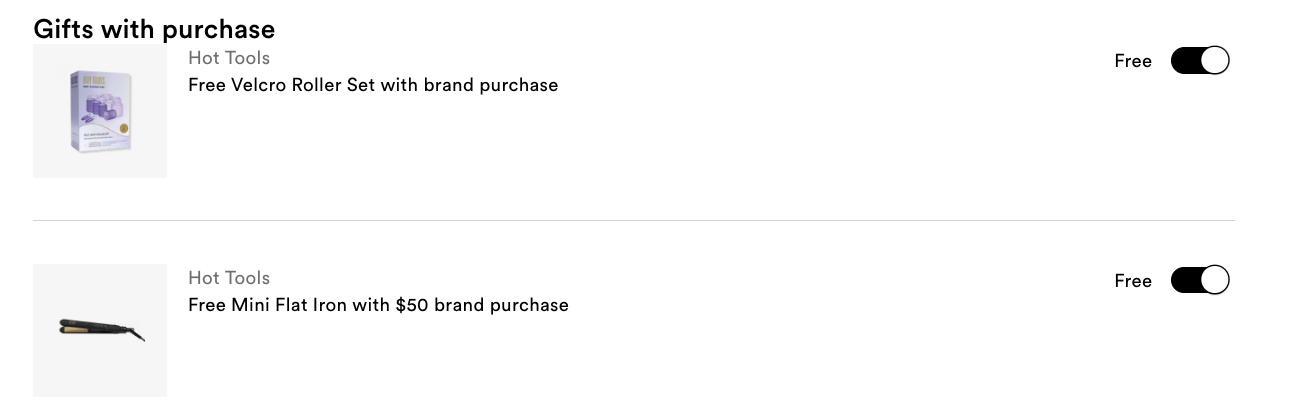
Task: Click Hot Tools brand above Mini Flat Iron
Action: click(229, 278)
